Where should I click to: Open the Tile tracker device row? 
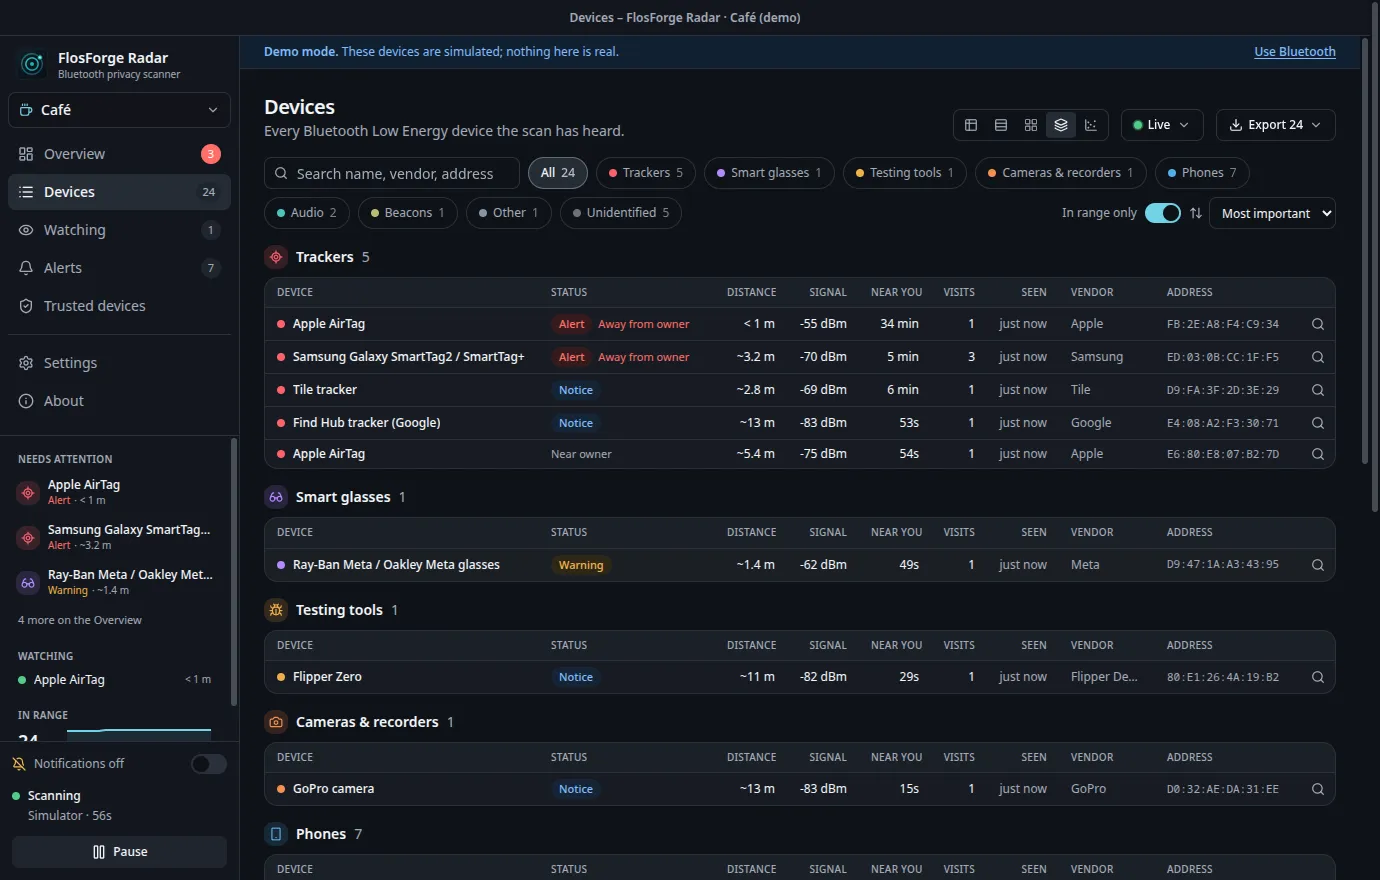pos(800,390)
